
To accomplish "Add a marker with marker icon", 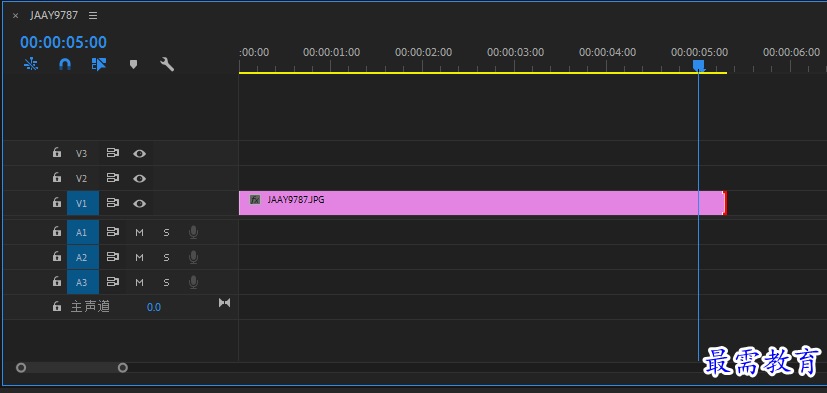I will pos(133,64).
